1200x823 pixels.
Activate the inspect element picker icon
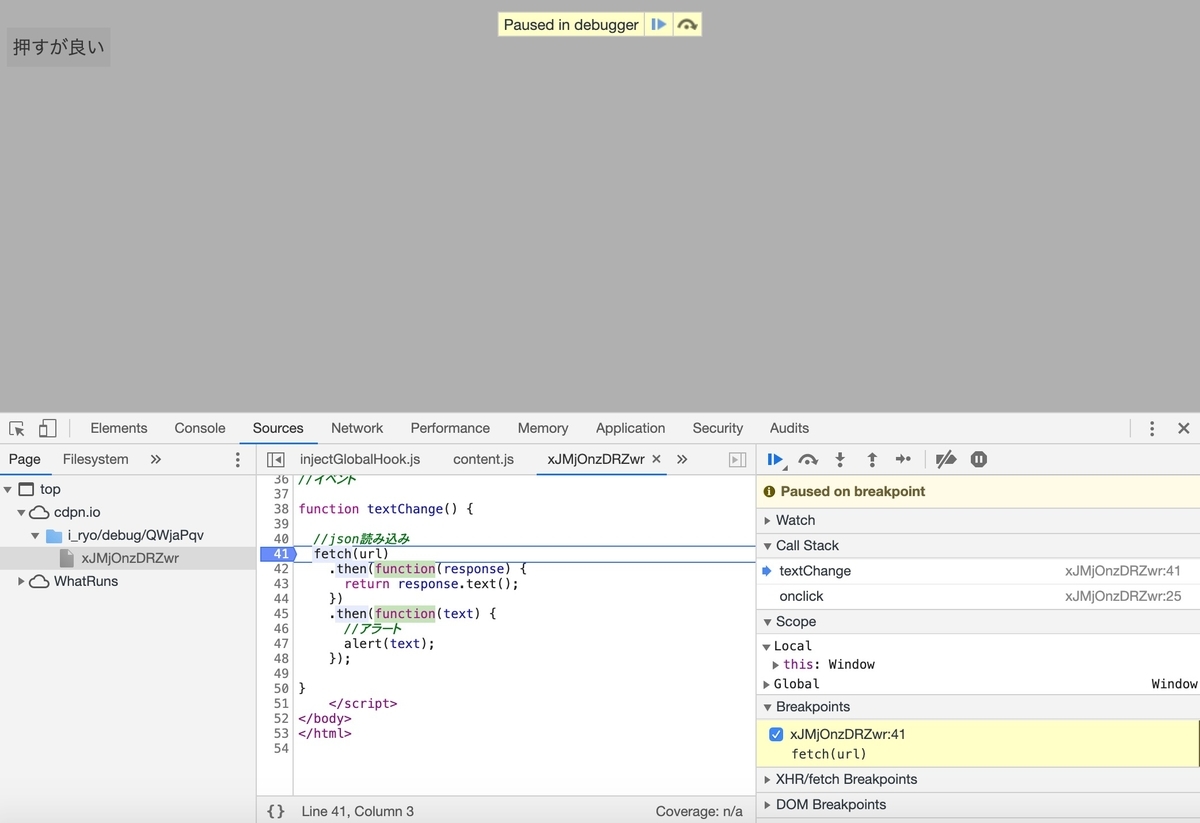tap(17, 429)
